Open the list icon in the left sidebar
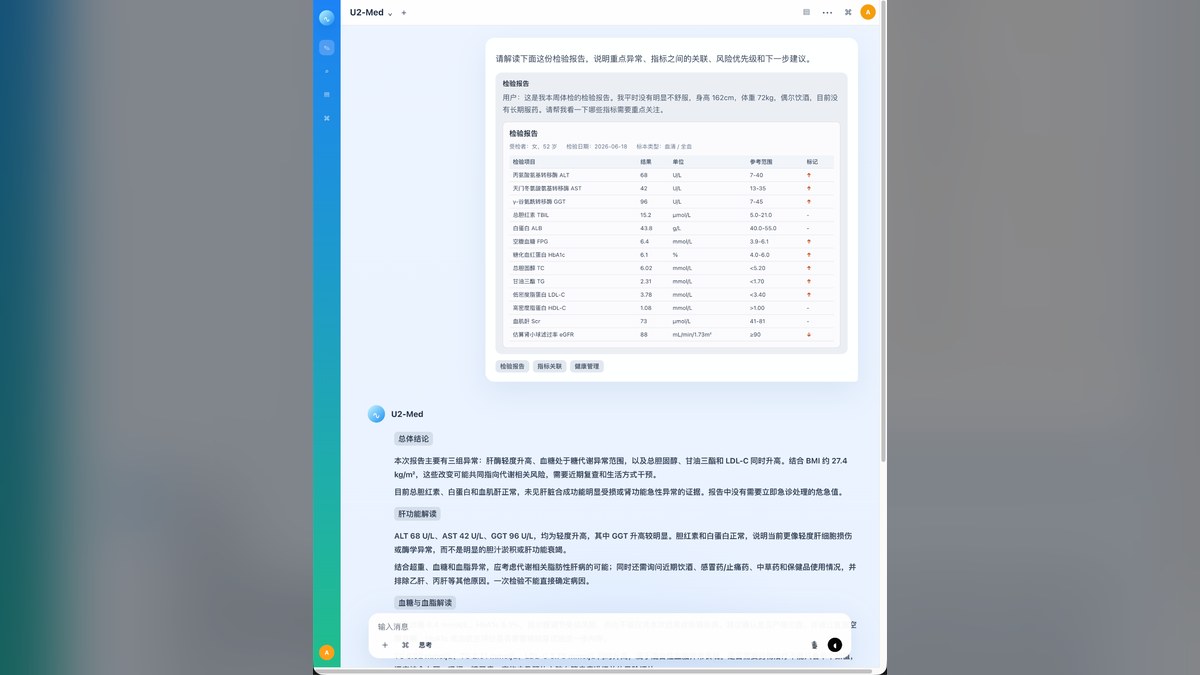 pyautogui.click(x=327, y=94)
